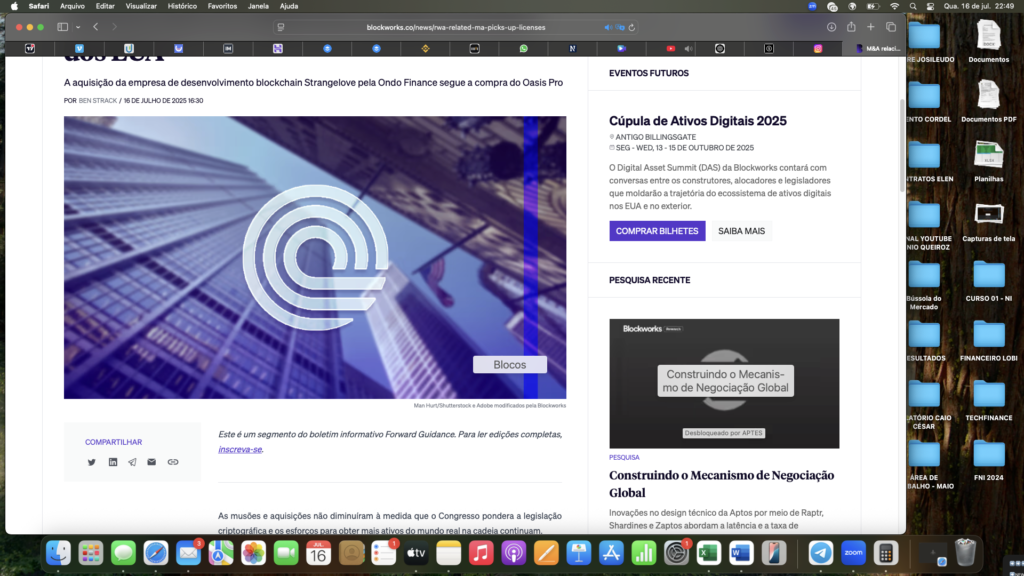Select the Documentos PDF desktop item
This screenshot has height=576, width=1024.
point(989,101)
